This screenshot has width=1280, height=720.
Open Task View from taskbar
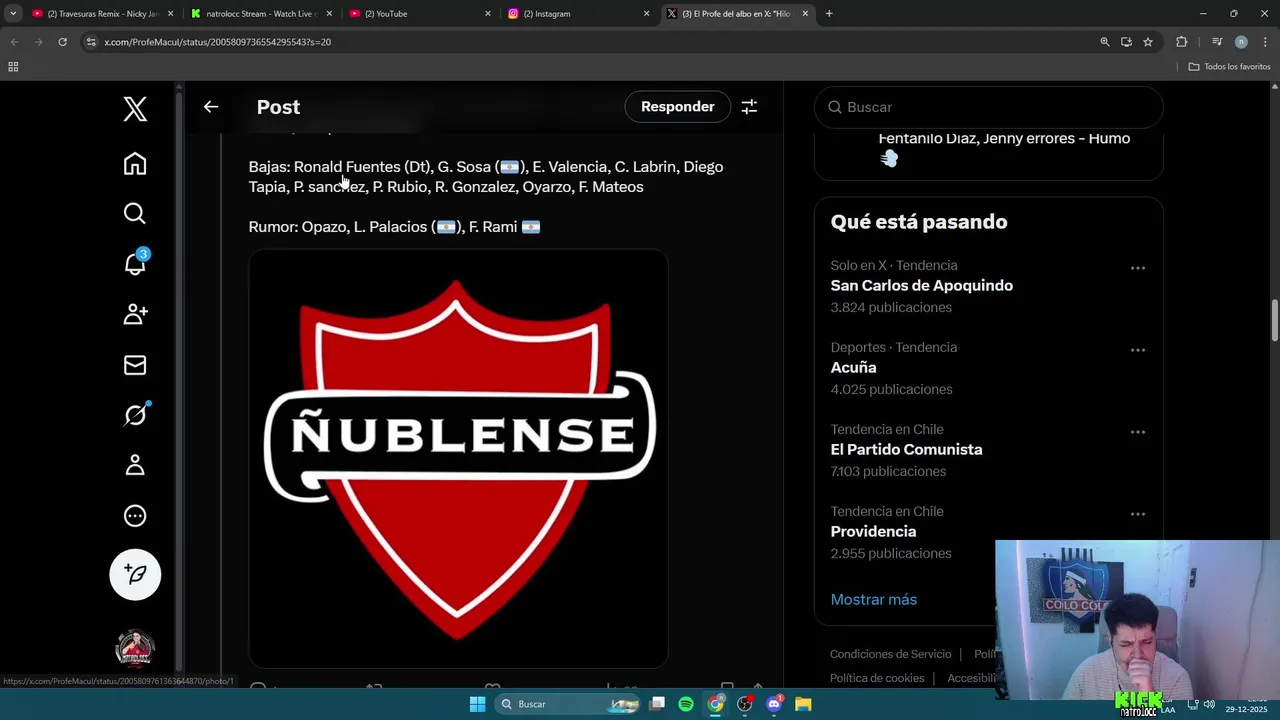tap(657, 704)
